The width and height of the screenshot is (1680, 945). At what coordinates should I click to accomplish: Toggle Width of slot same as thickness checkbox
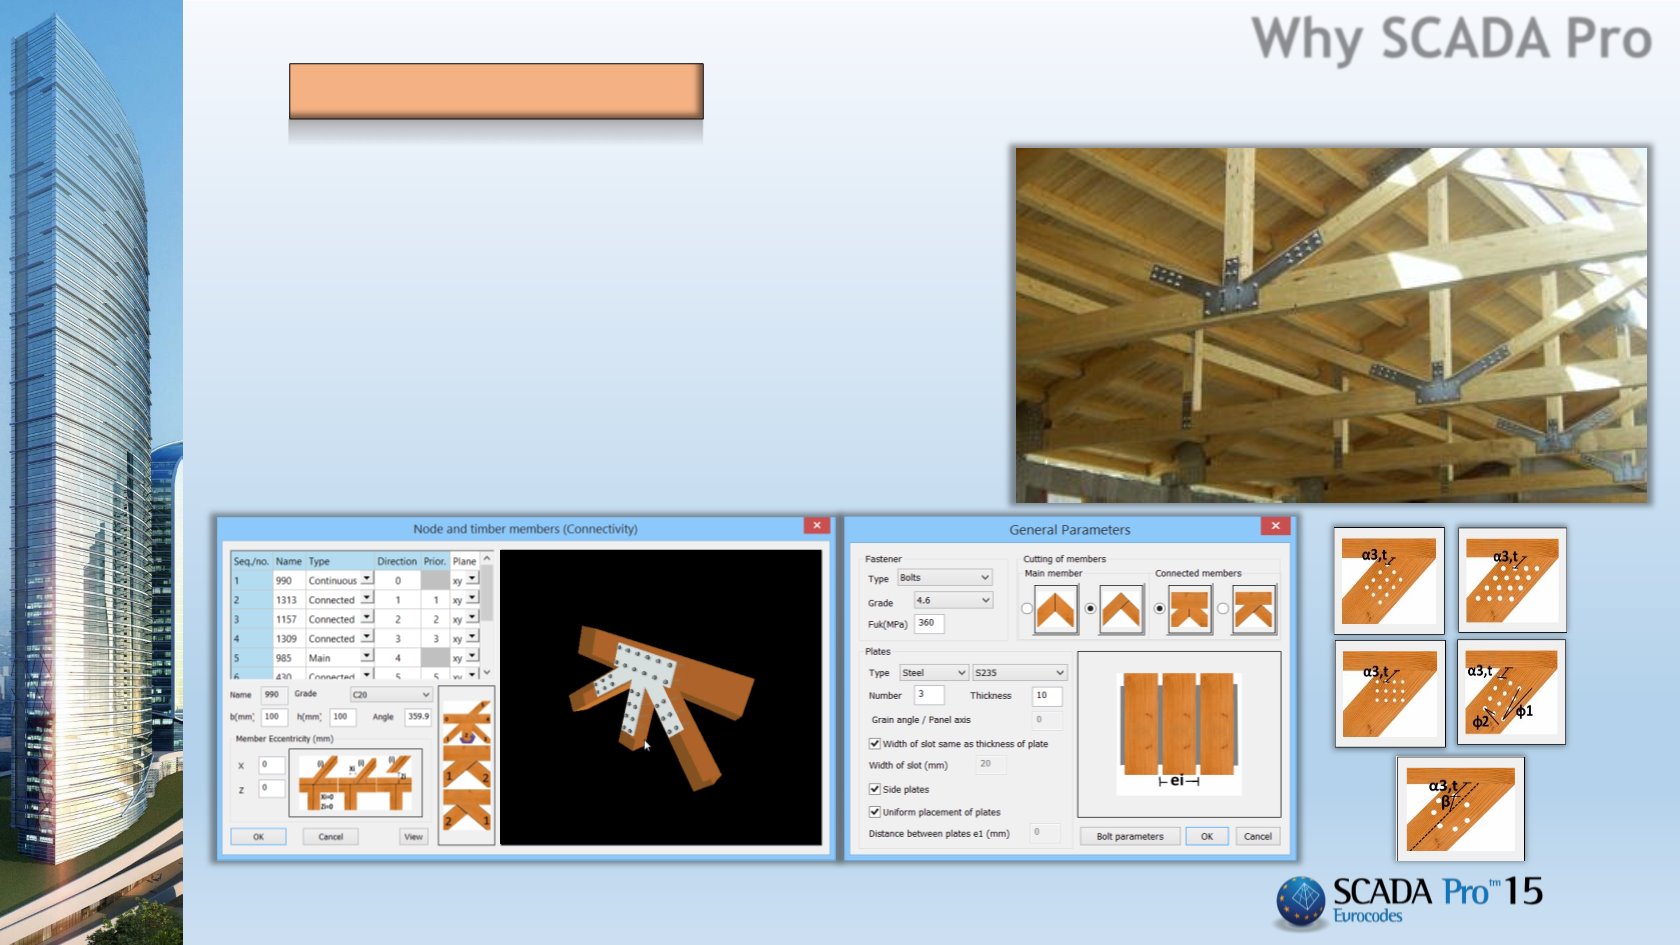pos(875,744)
